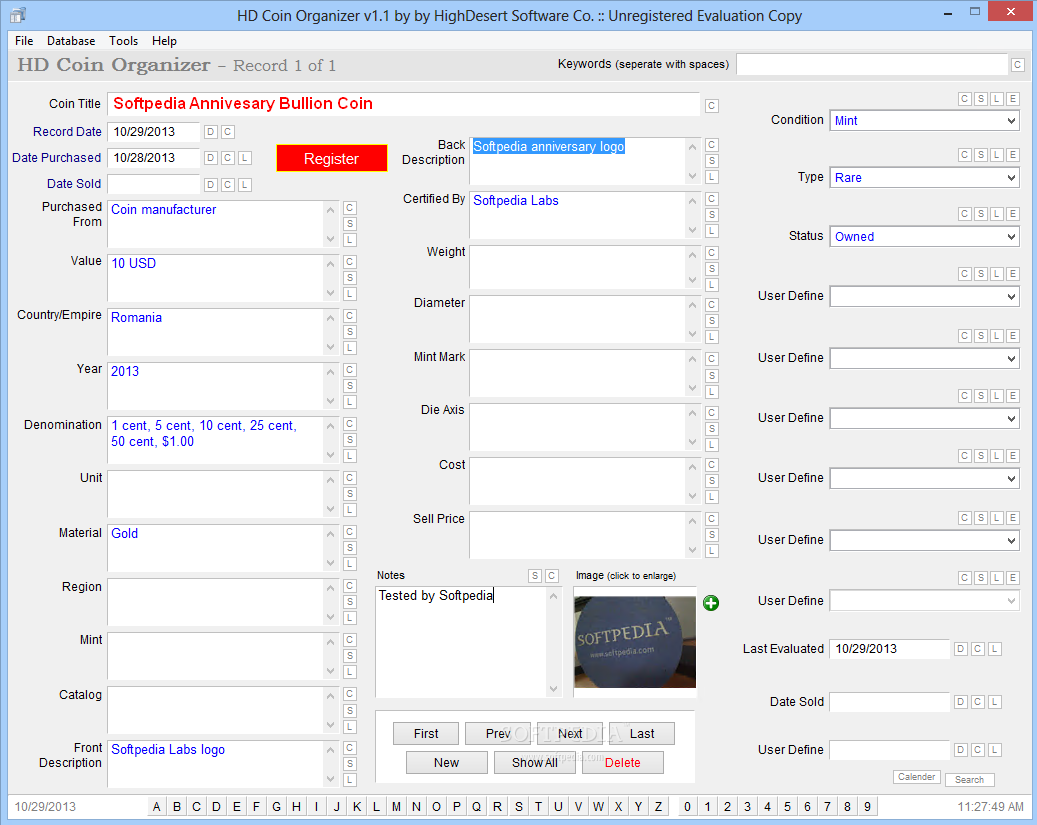This screenshot has width=1037, height=825.
Task: Click the Purchased From scroll down arrow
Action: [x=331, y=239]
